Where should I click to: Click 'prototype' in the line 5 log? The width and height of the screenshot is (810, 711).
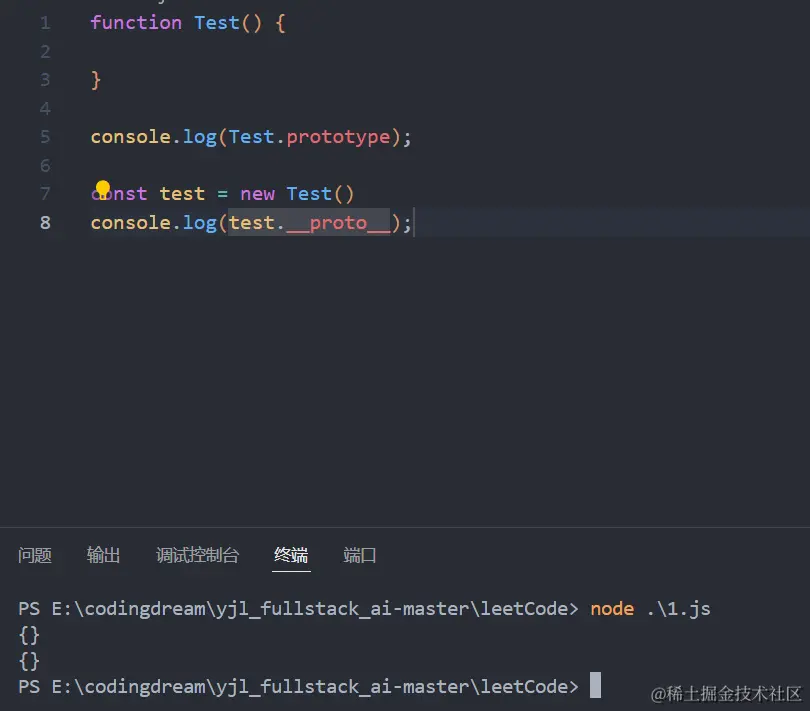click(338, 137)
